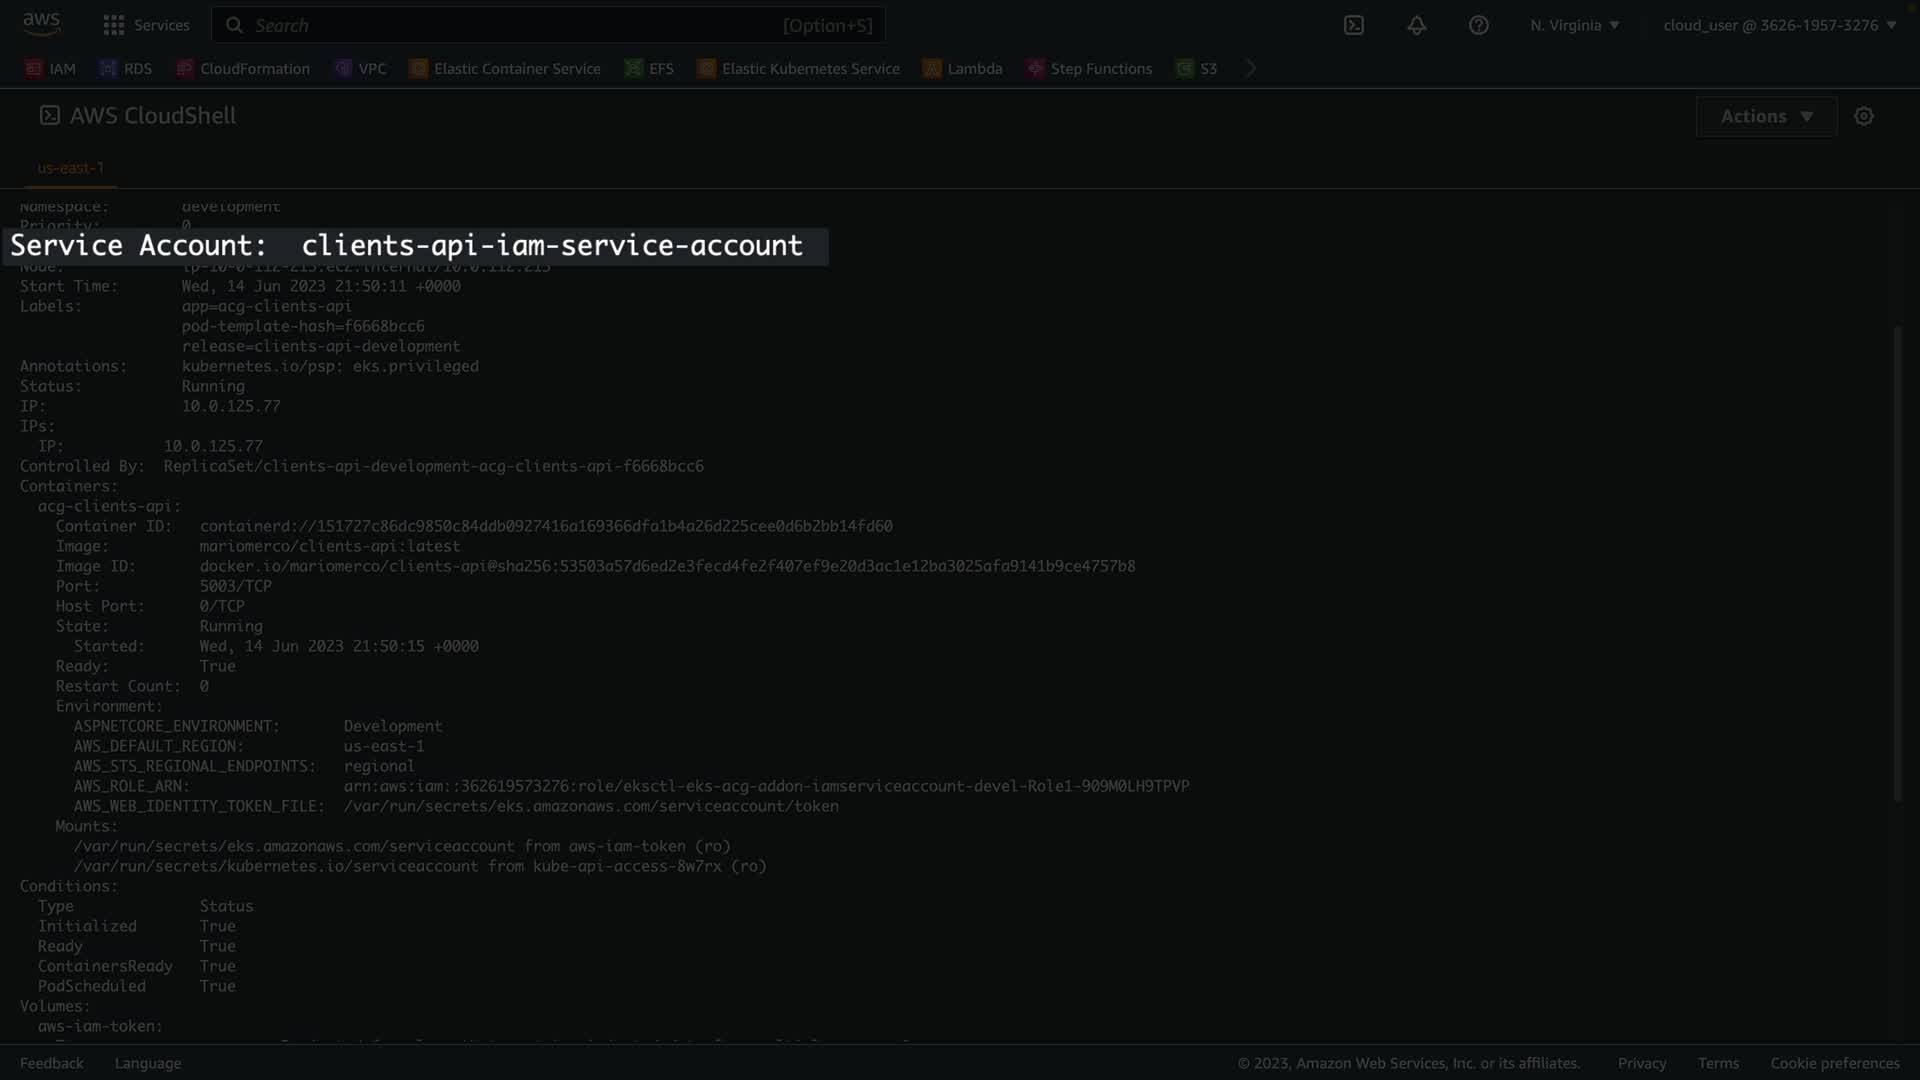Open Lambda service bookmark
This screenshot has height=1080, width=1920.
962,68
